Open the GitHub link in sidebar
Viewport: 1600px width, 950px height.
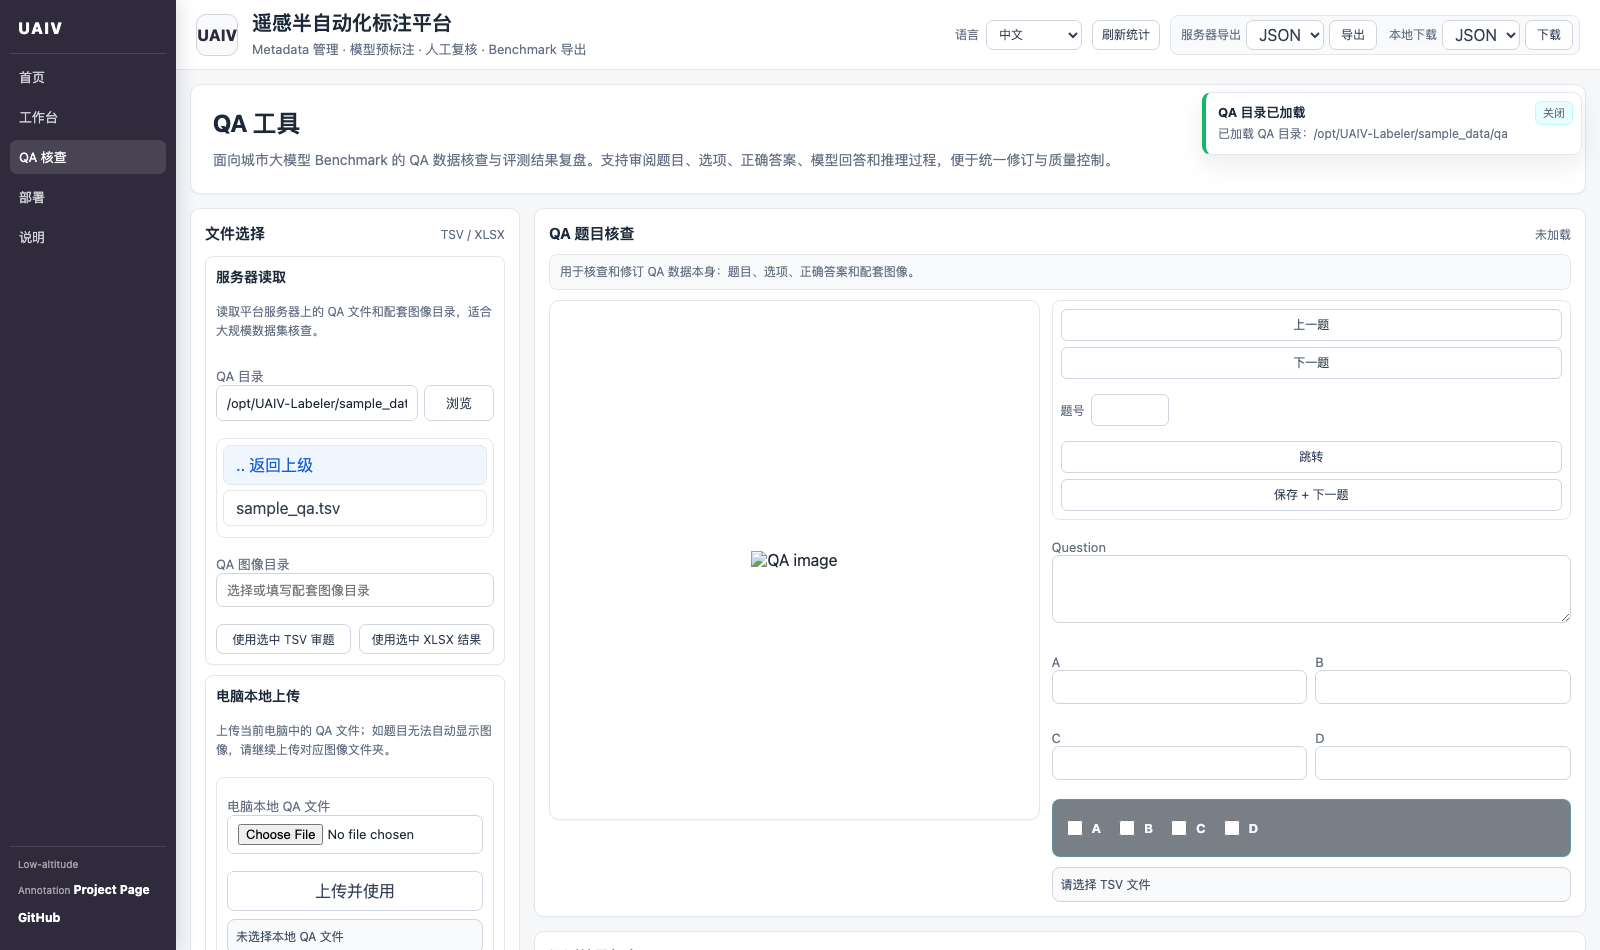tap(39, 917)
